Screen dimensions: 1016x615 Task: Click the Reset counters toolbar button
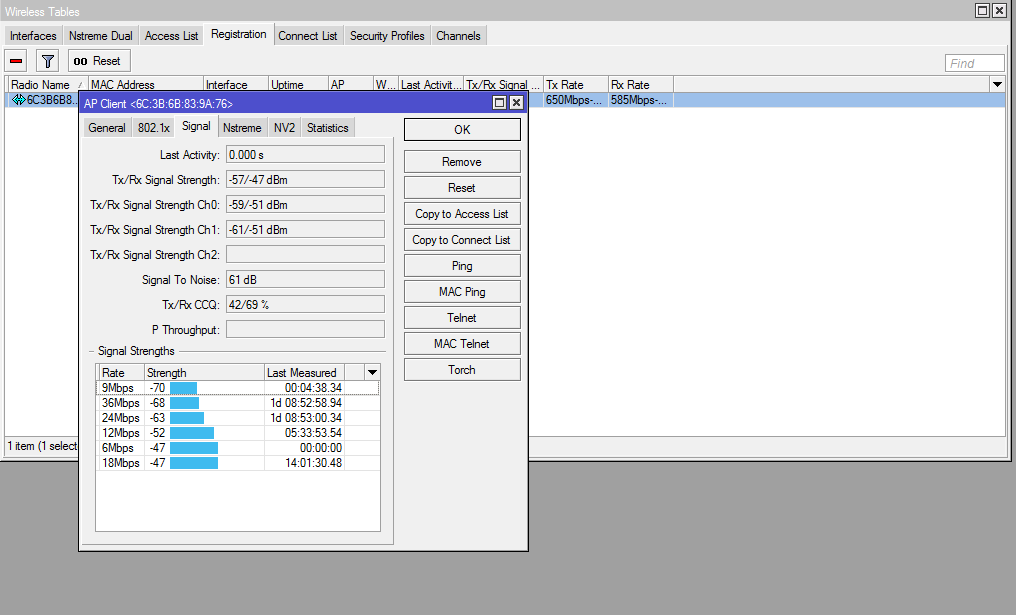pyautogui.click(x=98, y=61)
